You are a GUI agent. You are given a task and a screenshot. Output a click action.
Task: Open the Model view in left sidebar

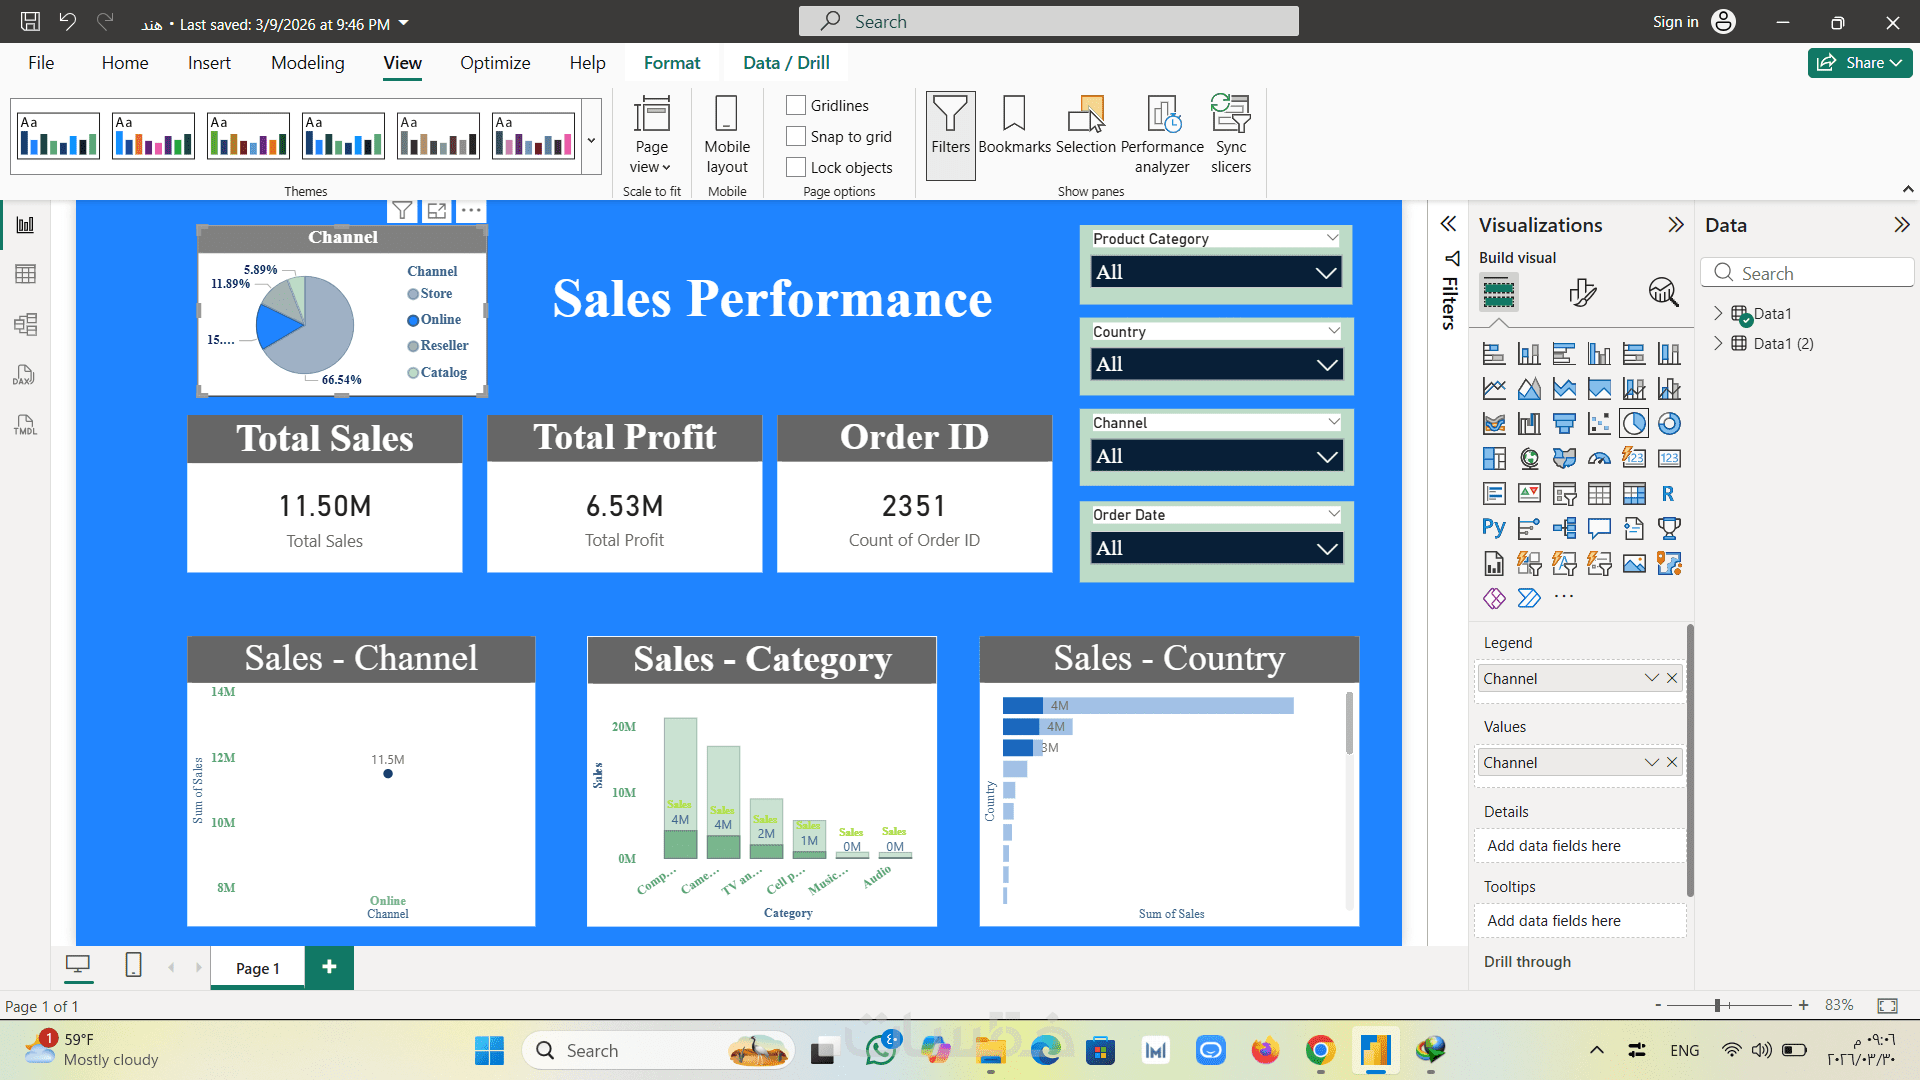[25, 324]
